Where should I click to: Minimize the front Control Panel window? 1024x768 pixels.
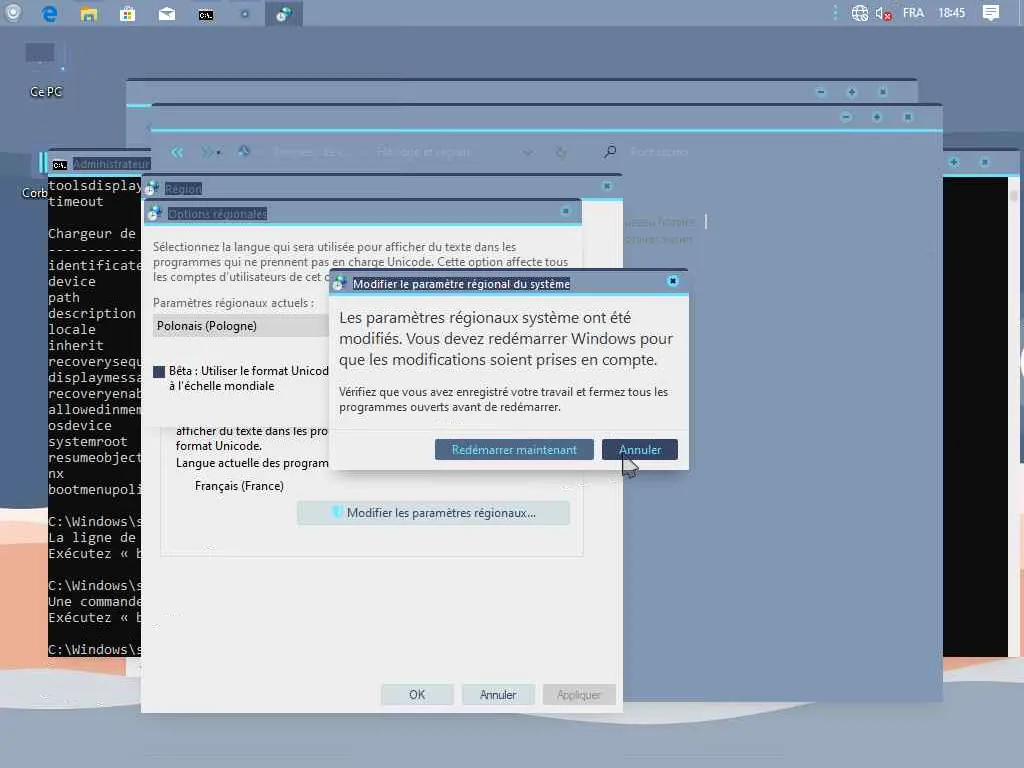coord(846,117)
